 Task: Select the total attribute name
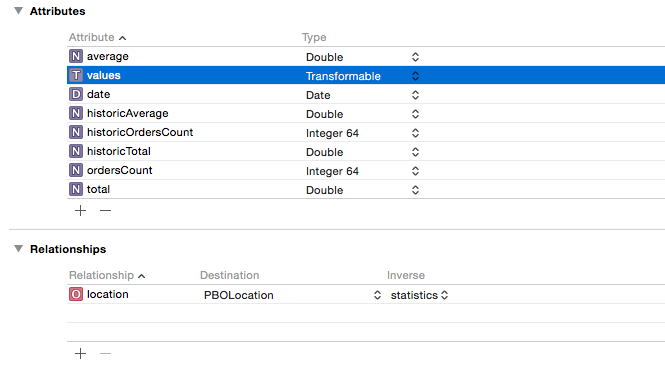coord(98,189)
